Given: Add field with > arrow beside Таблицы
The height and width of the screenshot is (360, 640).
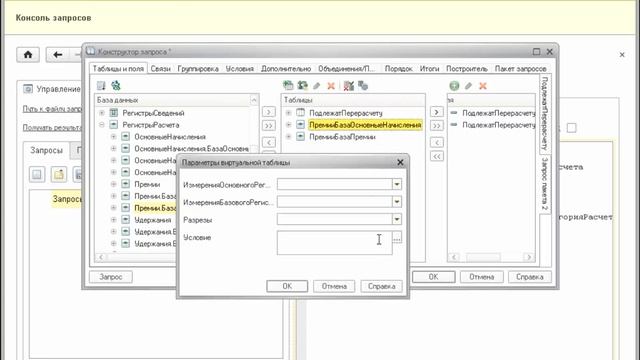Looking at the screenshot, I should click(437, 112).
